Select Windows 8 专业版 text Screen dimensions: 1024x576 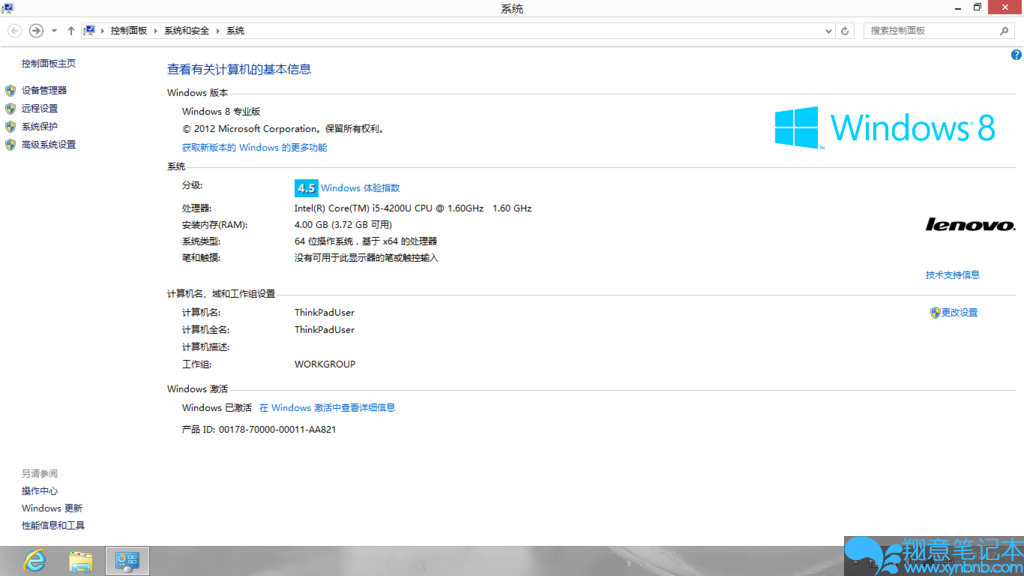pos(221,112)
